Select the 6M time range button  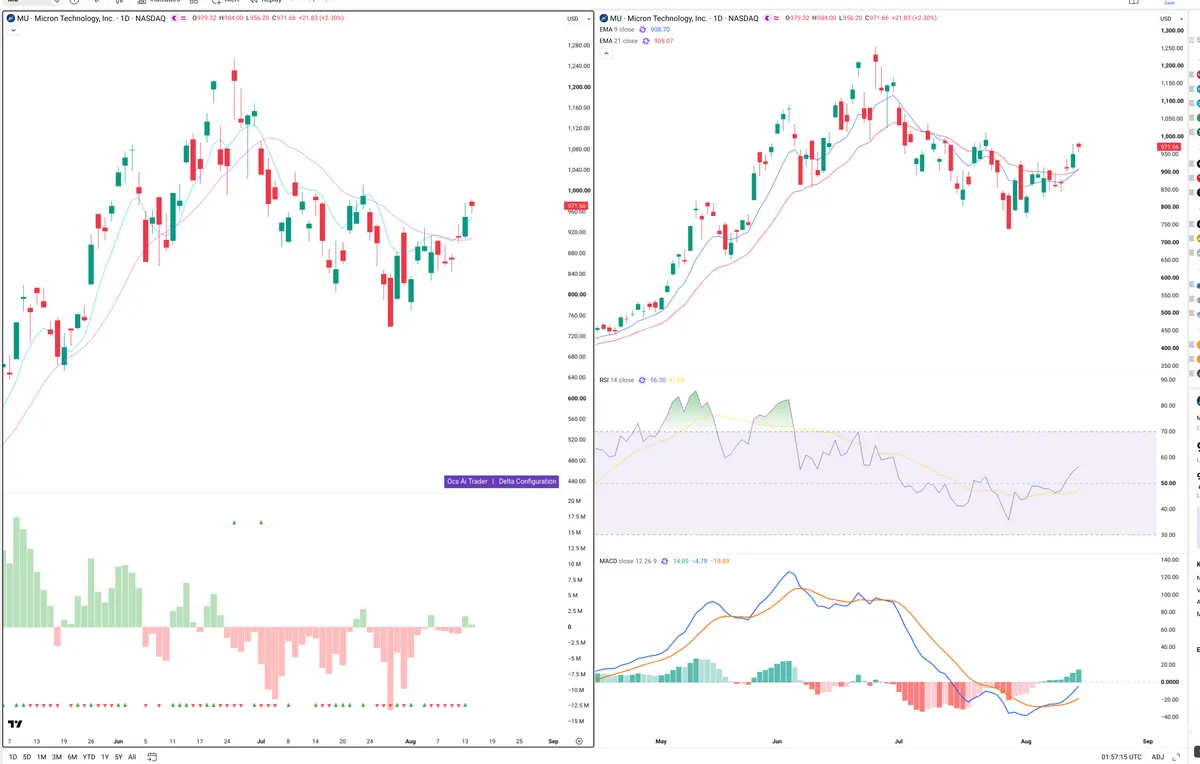click(72, 757)
